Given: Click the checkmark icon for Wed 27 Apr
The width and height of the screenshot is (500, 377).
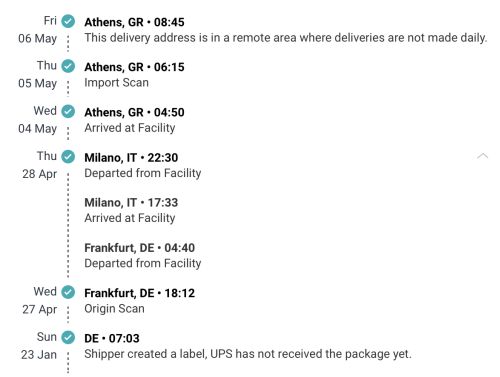Looking at the screenshot, I should [x=68, y=292].
